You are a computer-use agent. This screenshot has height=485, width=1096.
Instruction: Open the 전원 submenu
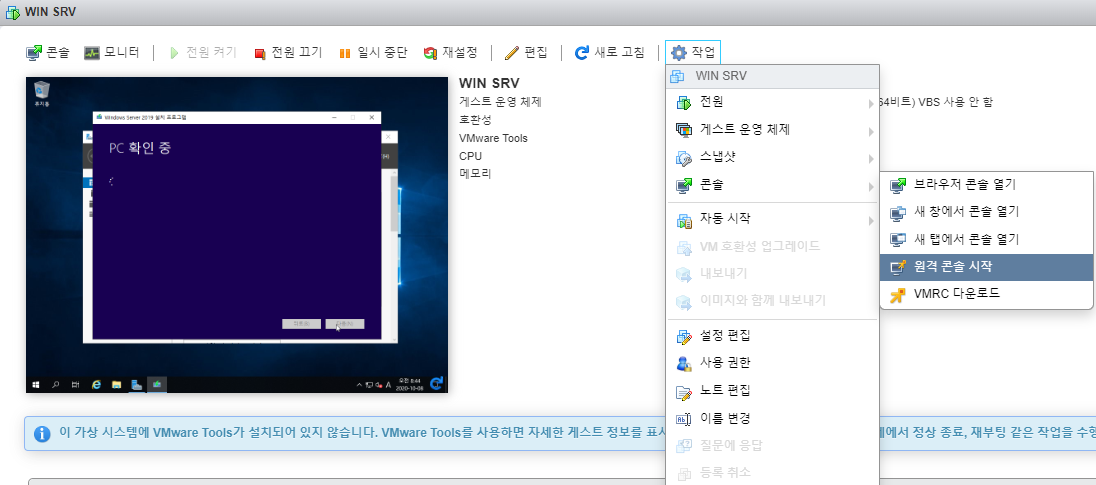point(772,103)
